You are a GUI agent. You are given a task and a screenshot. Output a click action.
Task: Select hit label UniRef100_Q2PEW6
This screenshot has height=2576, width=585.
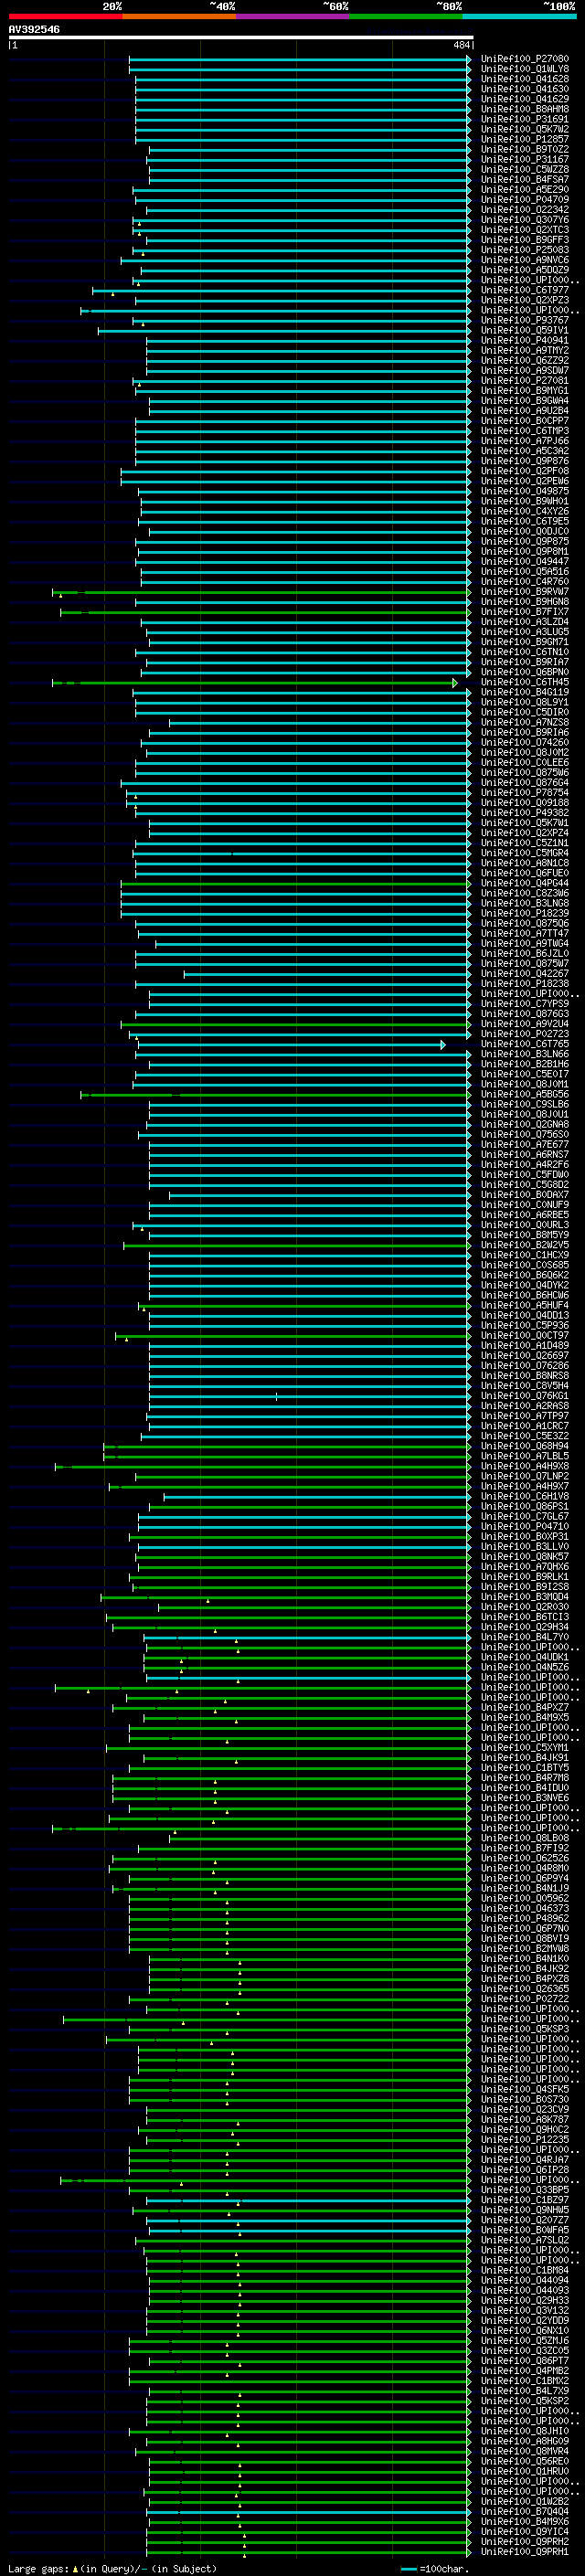pos(524,481)
